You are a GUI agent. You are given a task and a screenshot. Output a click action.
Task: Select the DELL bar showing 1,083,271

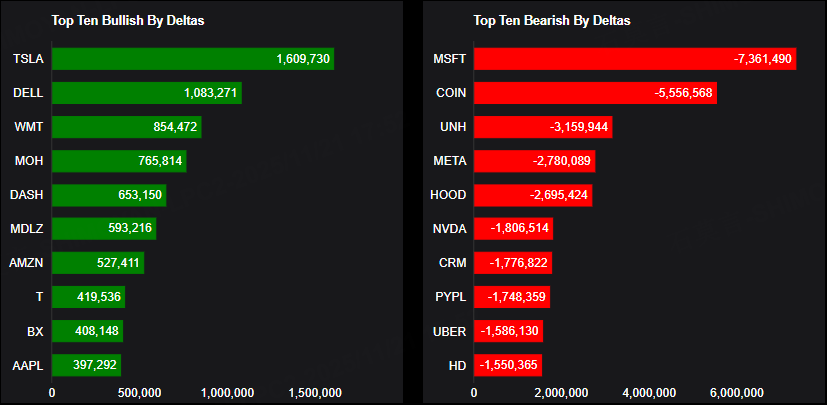(x=146, y=93)
